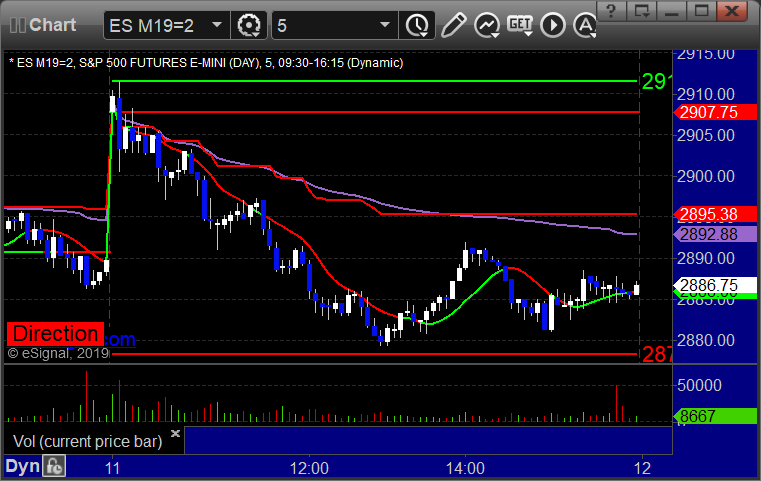This screenshot has width=761, height=481.
Task: Close the volume study panel X
Action: 175,433
